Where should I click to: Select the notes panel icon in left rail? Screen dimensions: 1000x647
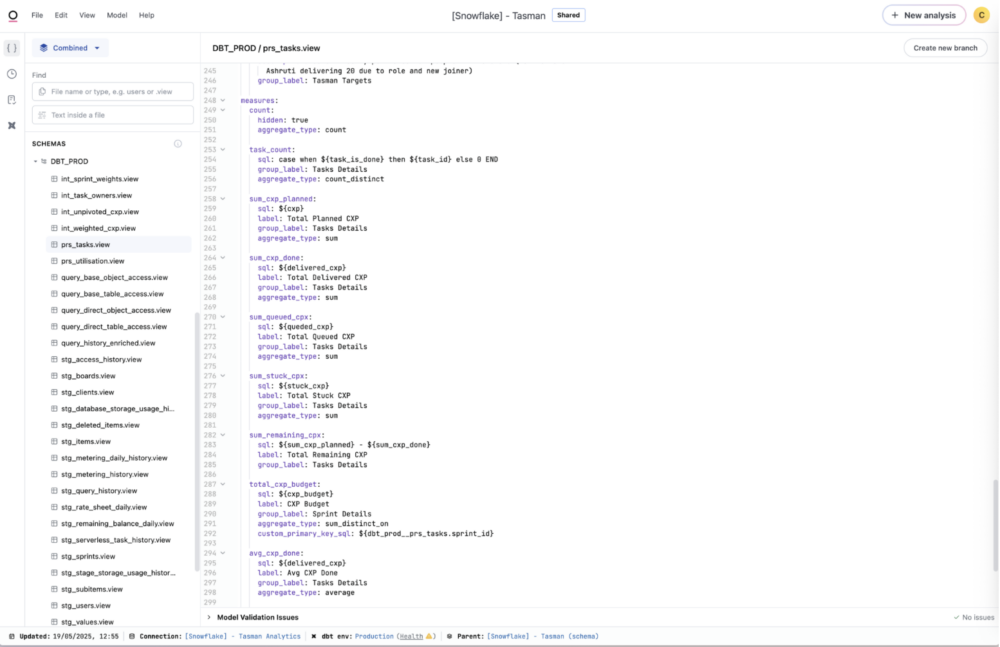point(11,99)
